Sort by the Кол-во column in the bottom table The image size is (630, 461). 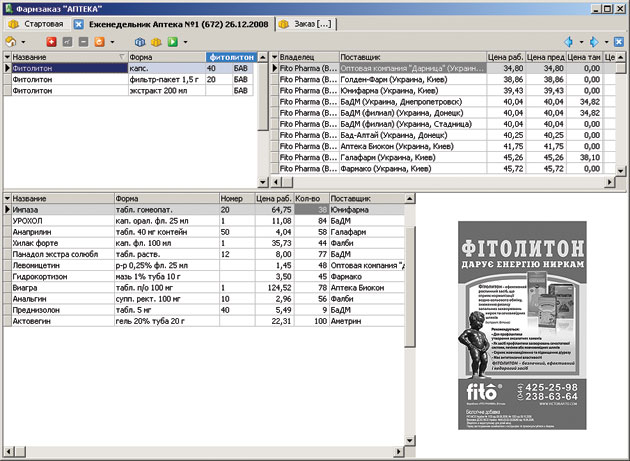pos(311,199)
